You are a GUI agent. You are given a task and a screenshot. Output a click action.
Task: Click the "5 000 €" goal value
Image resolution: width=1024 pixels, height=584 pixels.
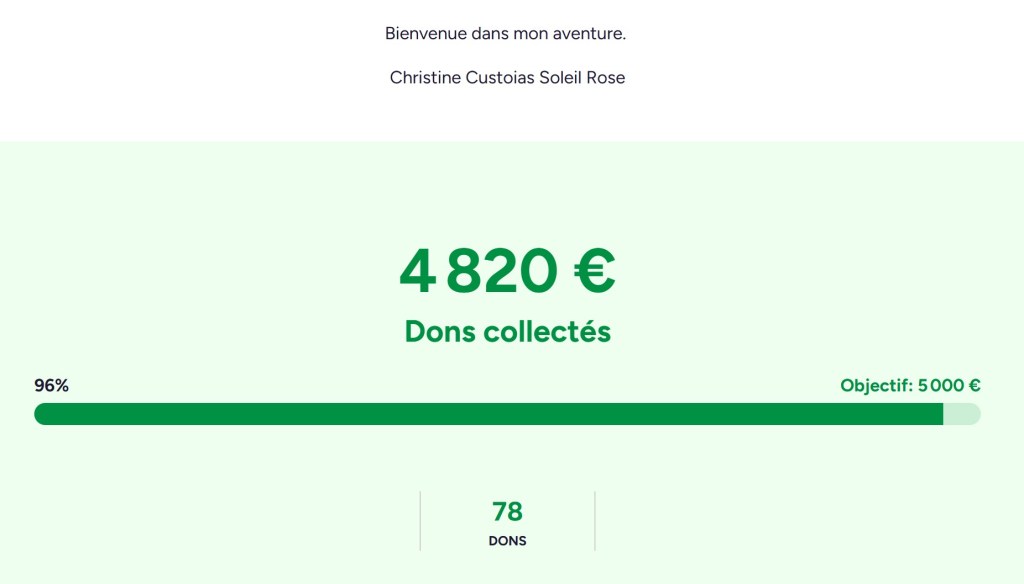click(x=949, y=386)
